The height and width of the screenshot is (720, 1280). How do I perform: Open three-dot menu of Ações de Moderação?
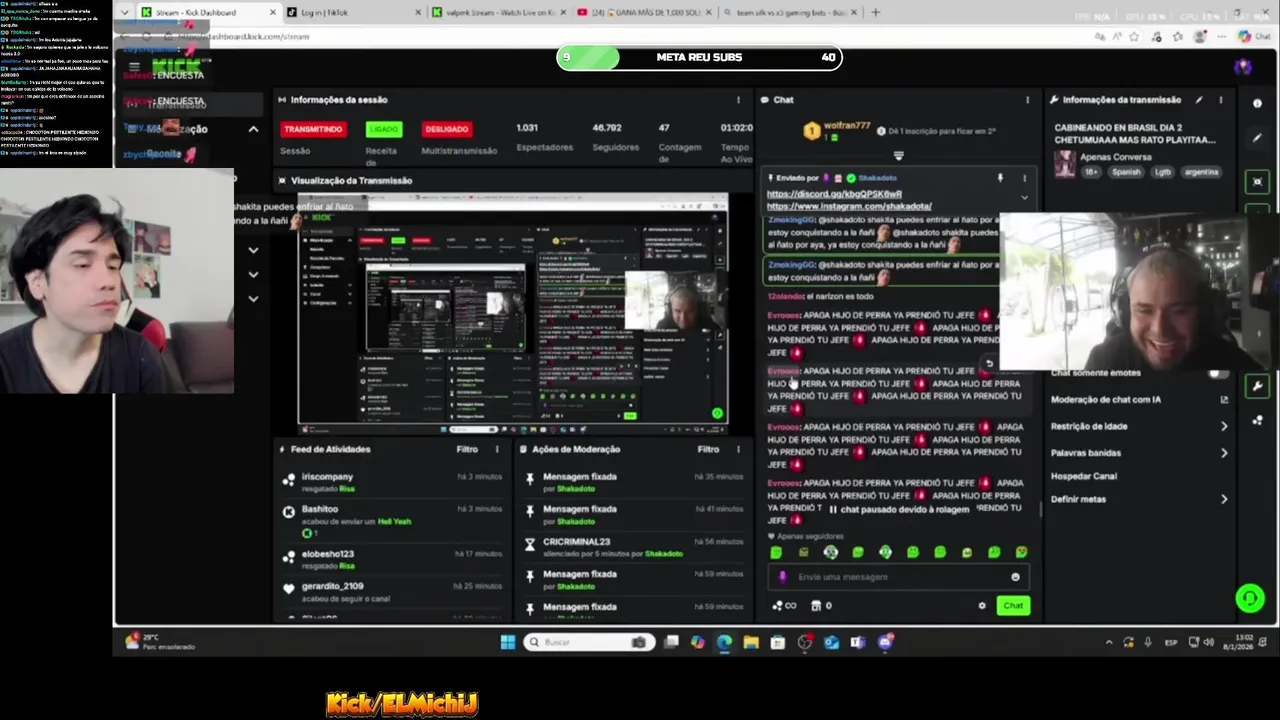pyautogui.click(x=738, y=450)
